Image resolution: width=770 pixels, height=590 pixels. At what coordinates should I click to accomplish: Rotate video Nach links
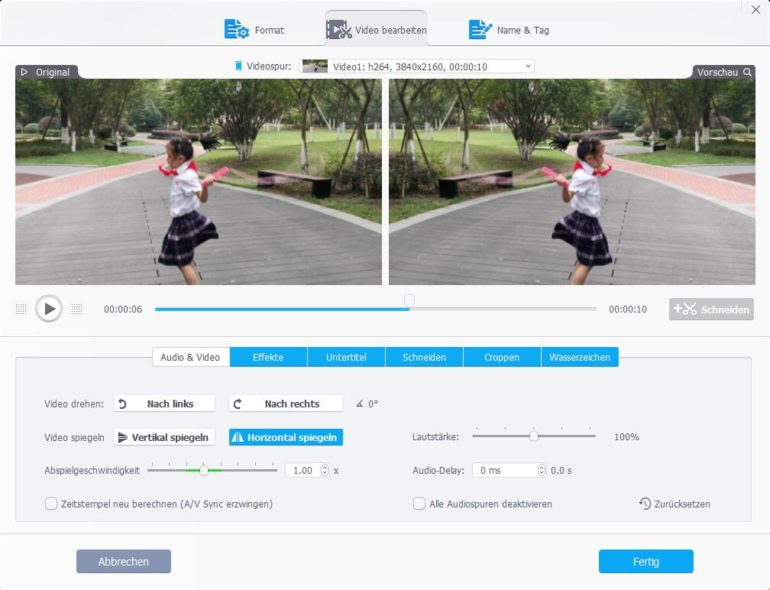pos(164,404)
